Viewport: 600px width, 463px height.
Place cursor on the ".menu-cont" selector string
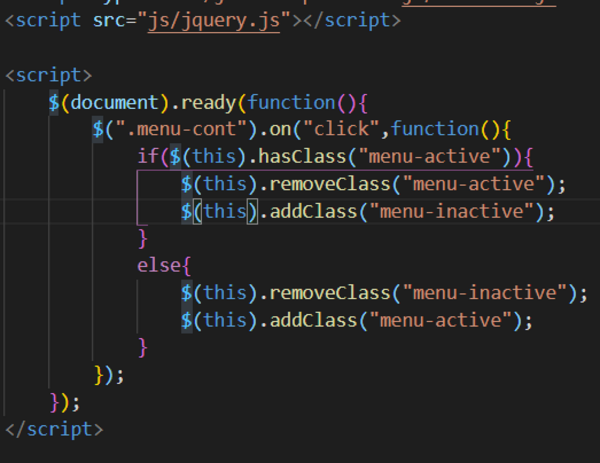[181, 129]
